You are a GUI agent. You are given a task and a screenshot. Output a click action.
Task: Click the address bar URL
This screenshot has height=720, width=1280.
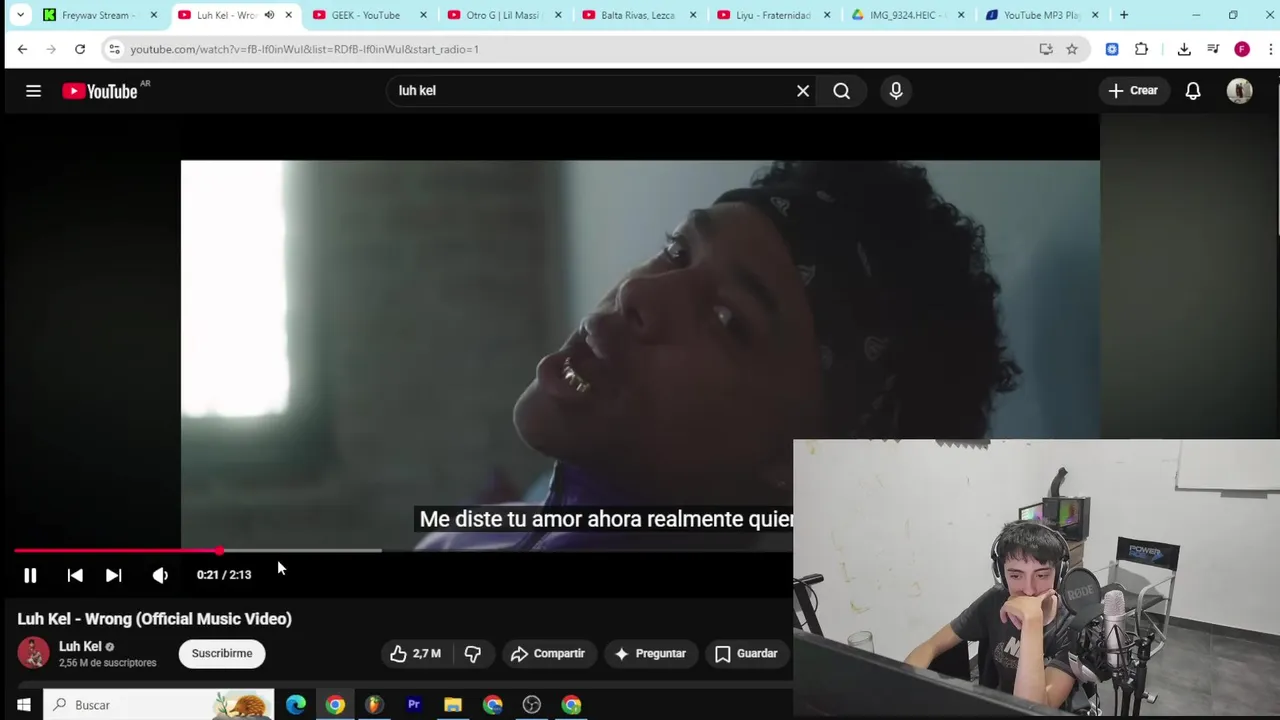[305, 49]
